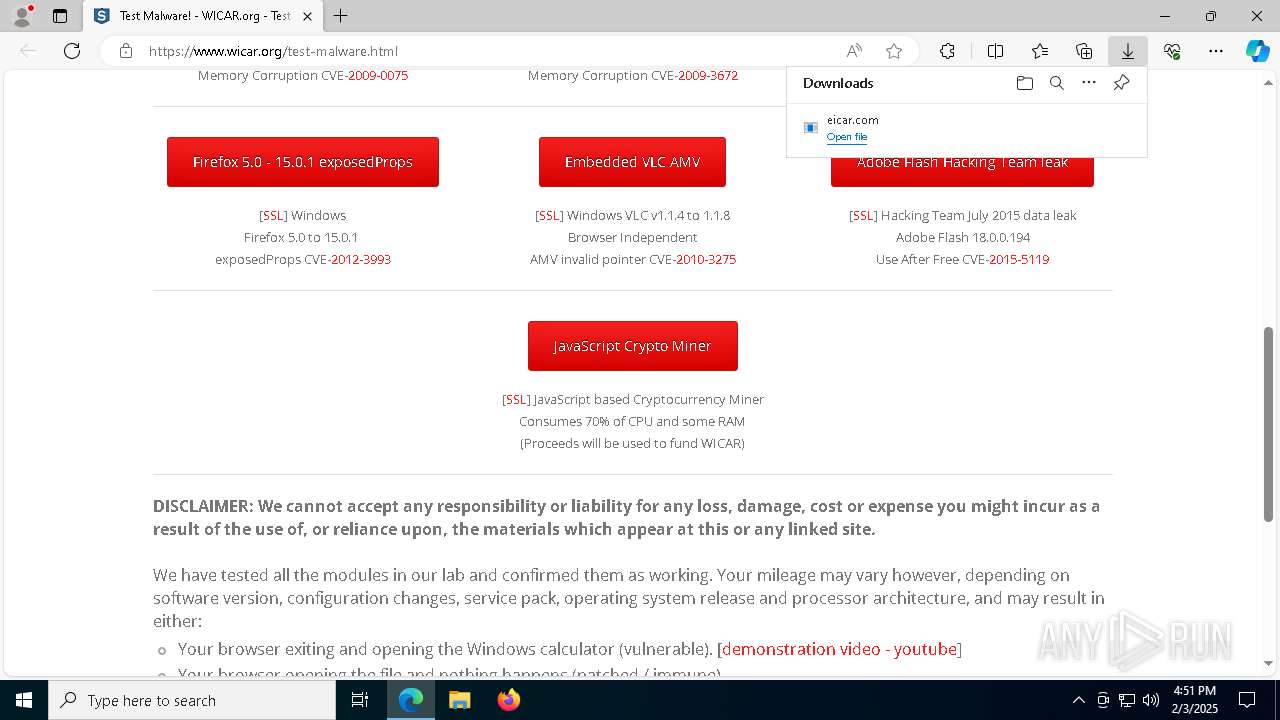Open SSL link for JavaScript Cryptocurrency Miner
Viewport: 1280px width, 720px height.
coord(516,399)
